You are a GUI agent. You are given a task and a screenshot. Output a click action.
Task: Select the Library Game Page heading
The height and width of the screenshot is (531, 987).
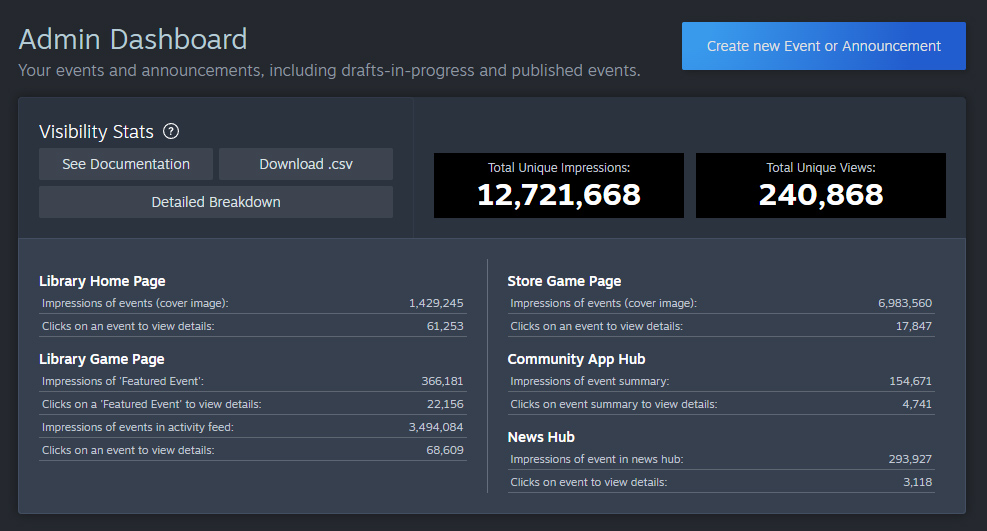click(x=102, y=359)
